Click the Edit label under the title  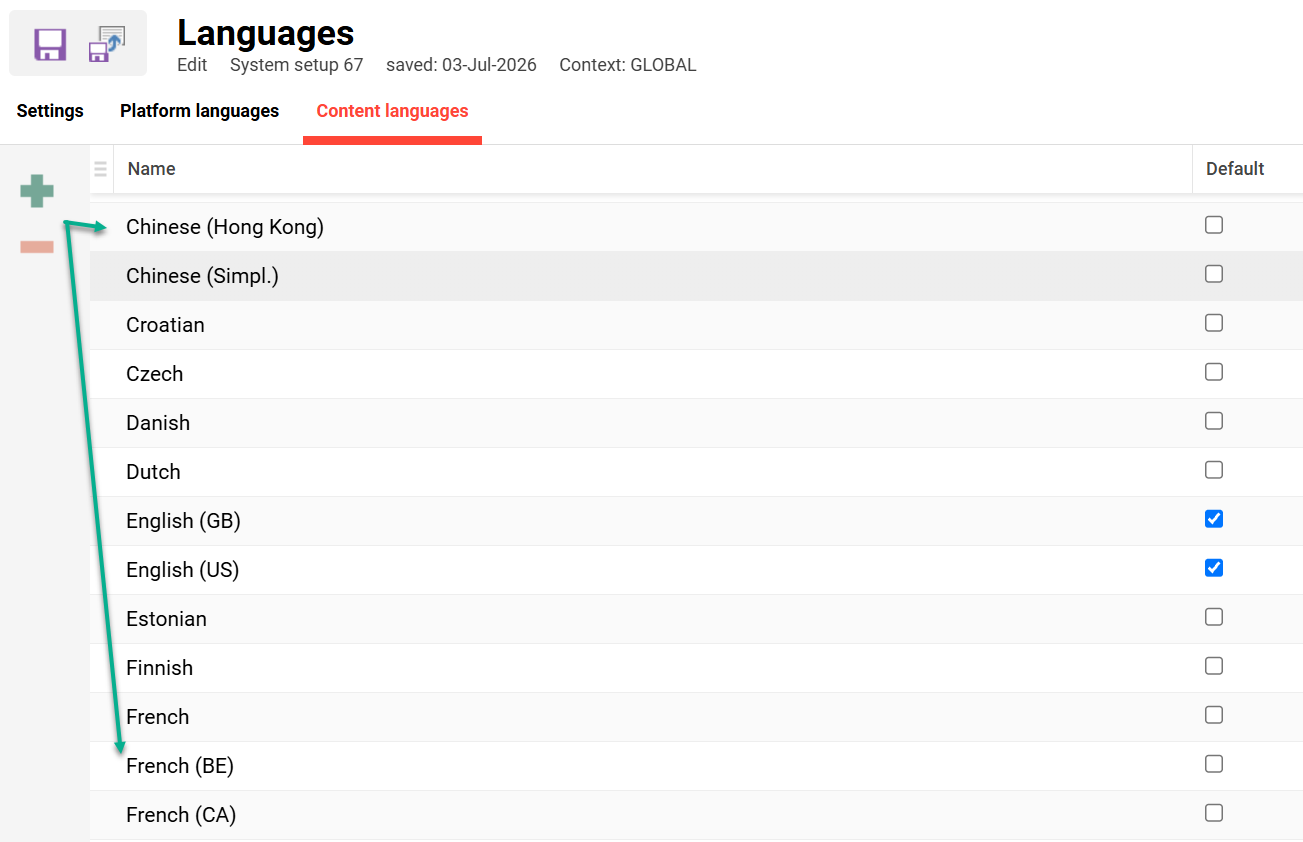[x=192, y=65]
